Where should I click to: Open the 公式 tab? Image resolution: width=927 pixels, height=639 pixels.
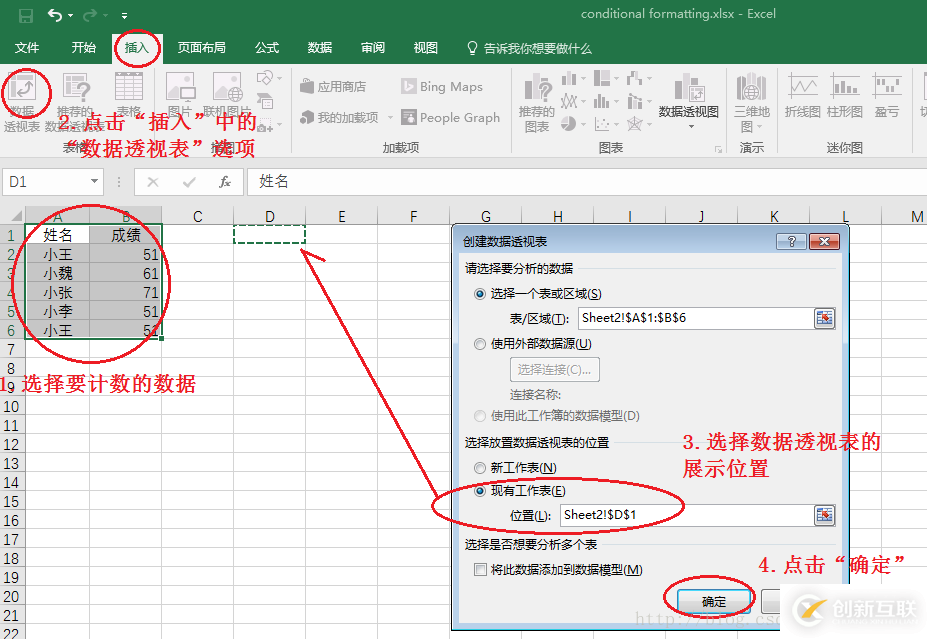click(x=267, y=48)
